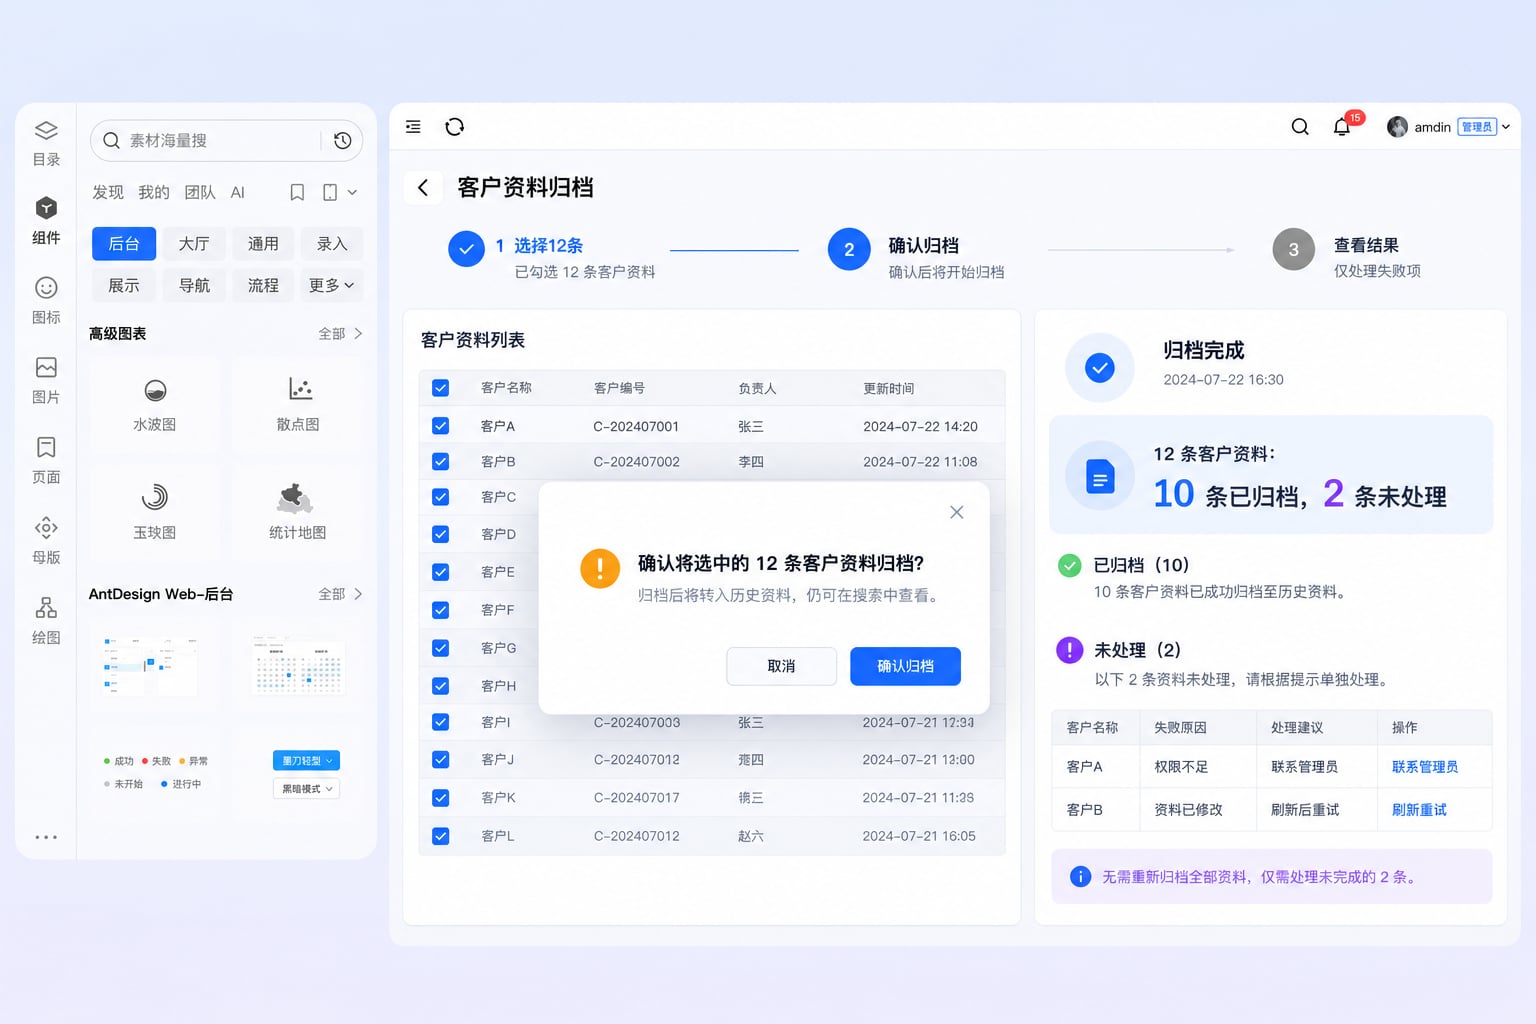This screenshot has height=1024, width=1536.
Task: Open the 绘图 sidebar section
Action: (x=46, y=621)
